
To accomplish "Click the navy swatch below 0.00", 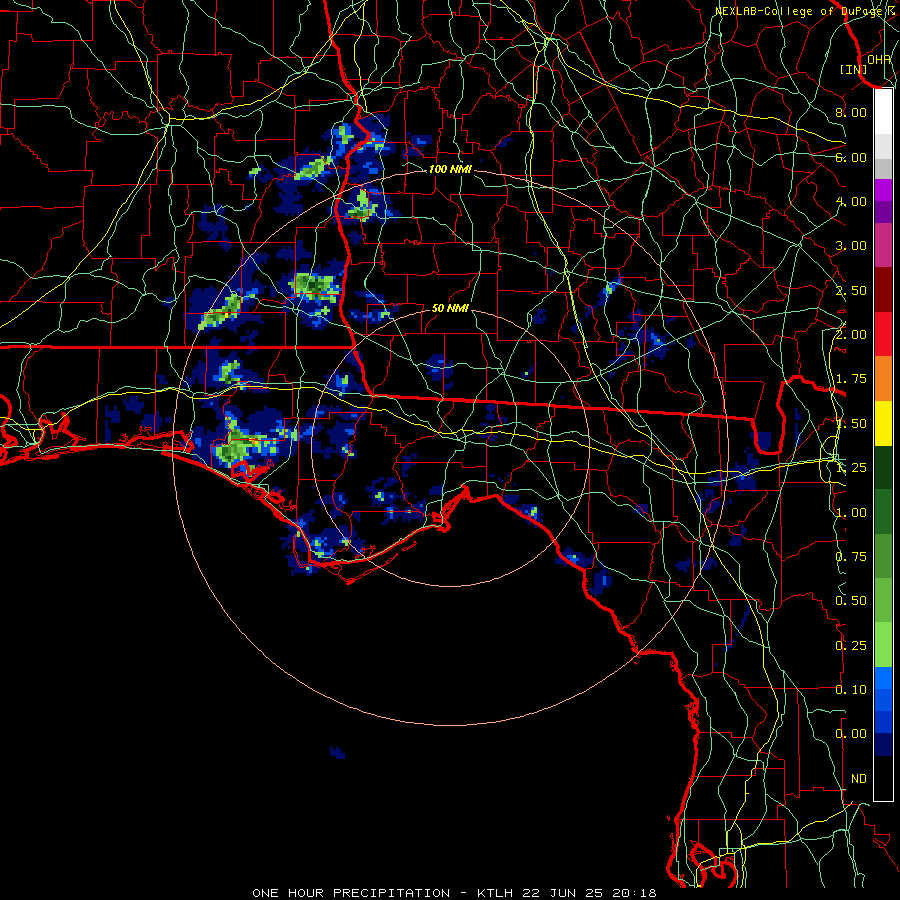I will (883, 745).
